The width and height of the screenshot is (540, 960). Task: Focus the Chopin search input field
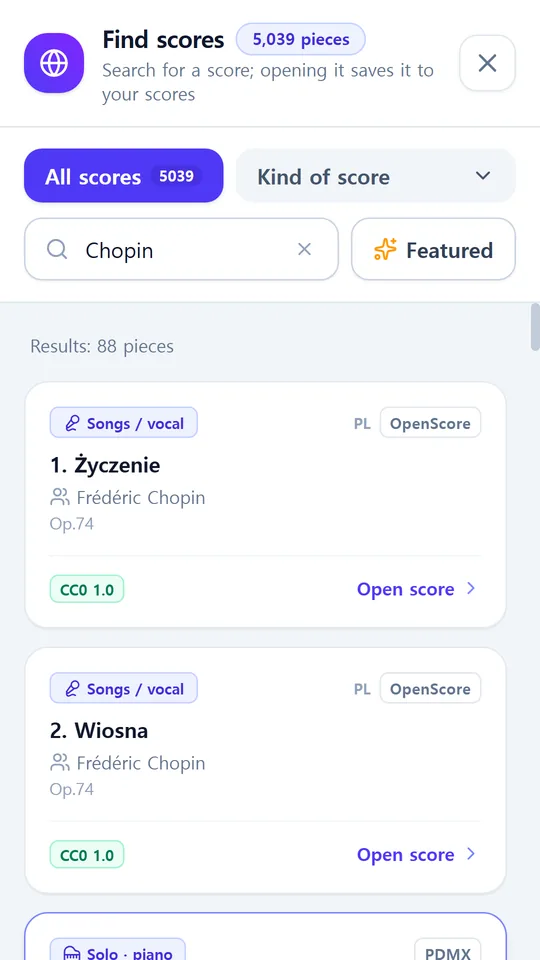(181, 249)
